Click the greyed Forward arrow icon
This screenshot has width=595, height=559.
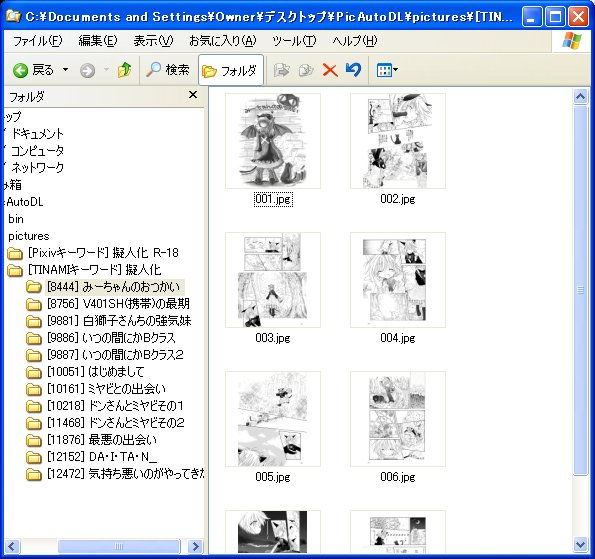(87, 71)
